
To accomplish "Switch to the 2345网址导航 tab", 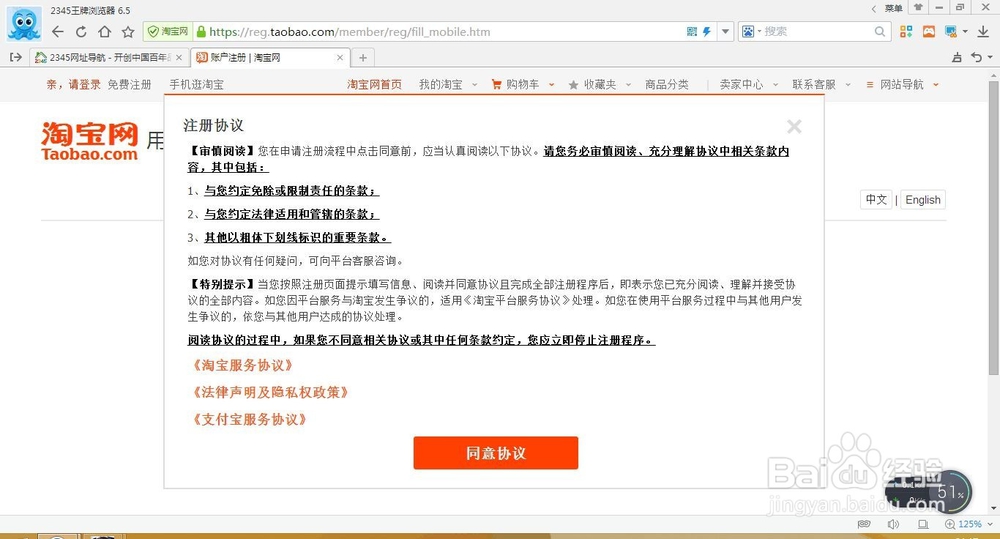I will pos(108,57).
